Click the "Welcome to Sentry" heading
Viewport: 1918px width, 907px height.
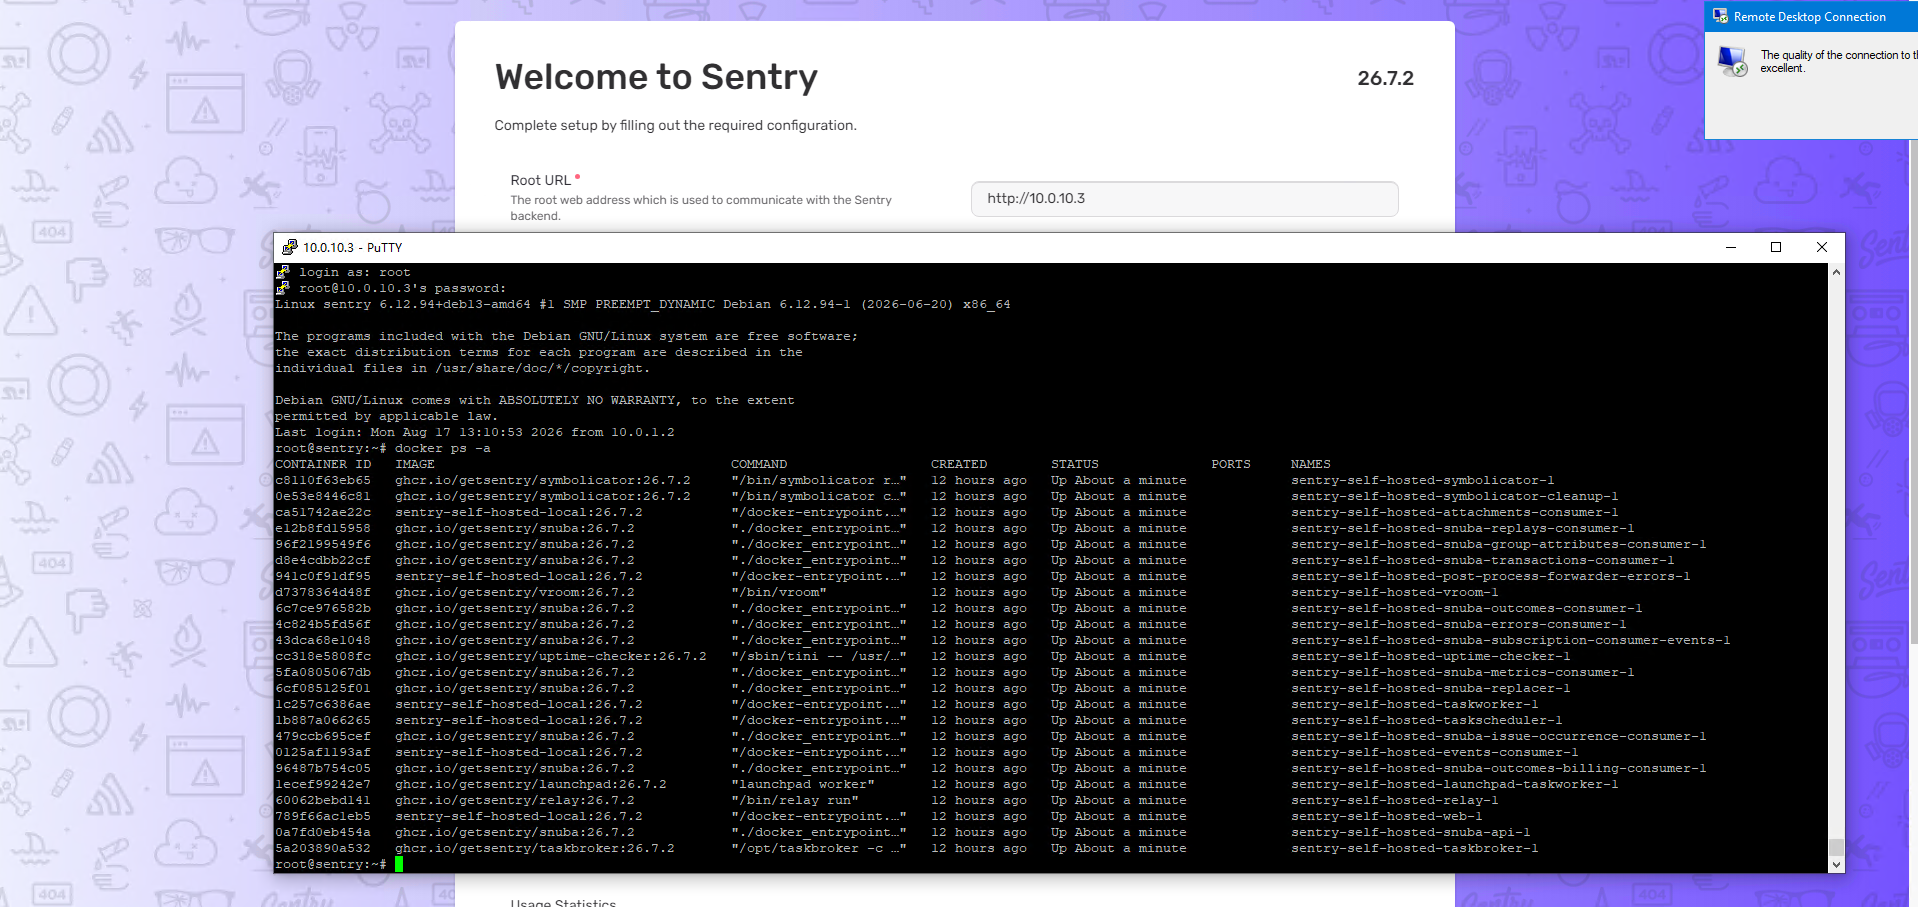coord(656,77)
